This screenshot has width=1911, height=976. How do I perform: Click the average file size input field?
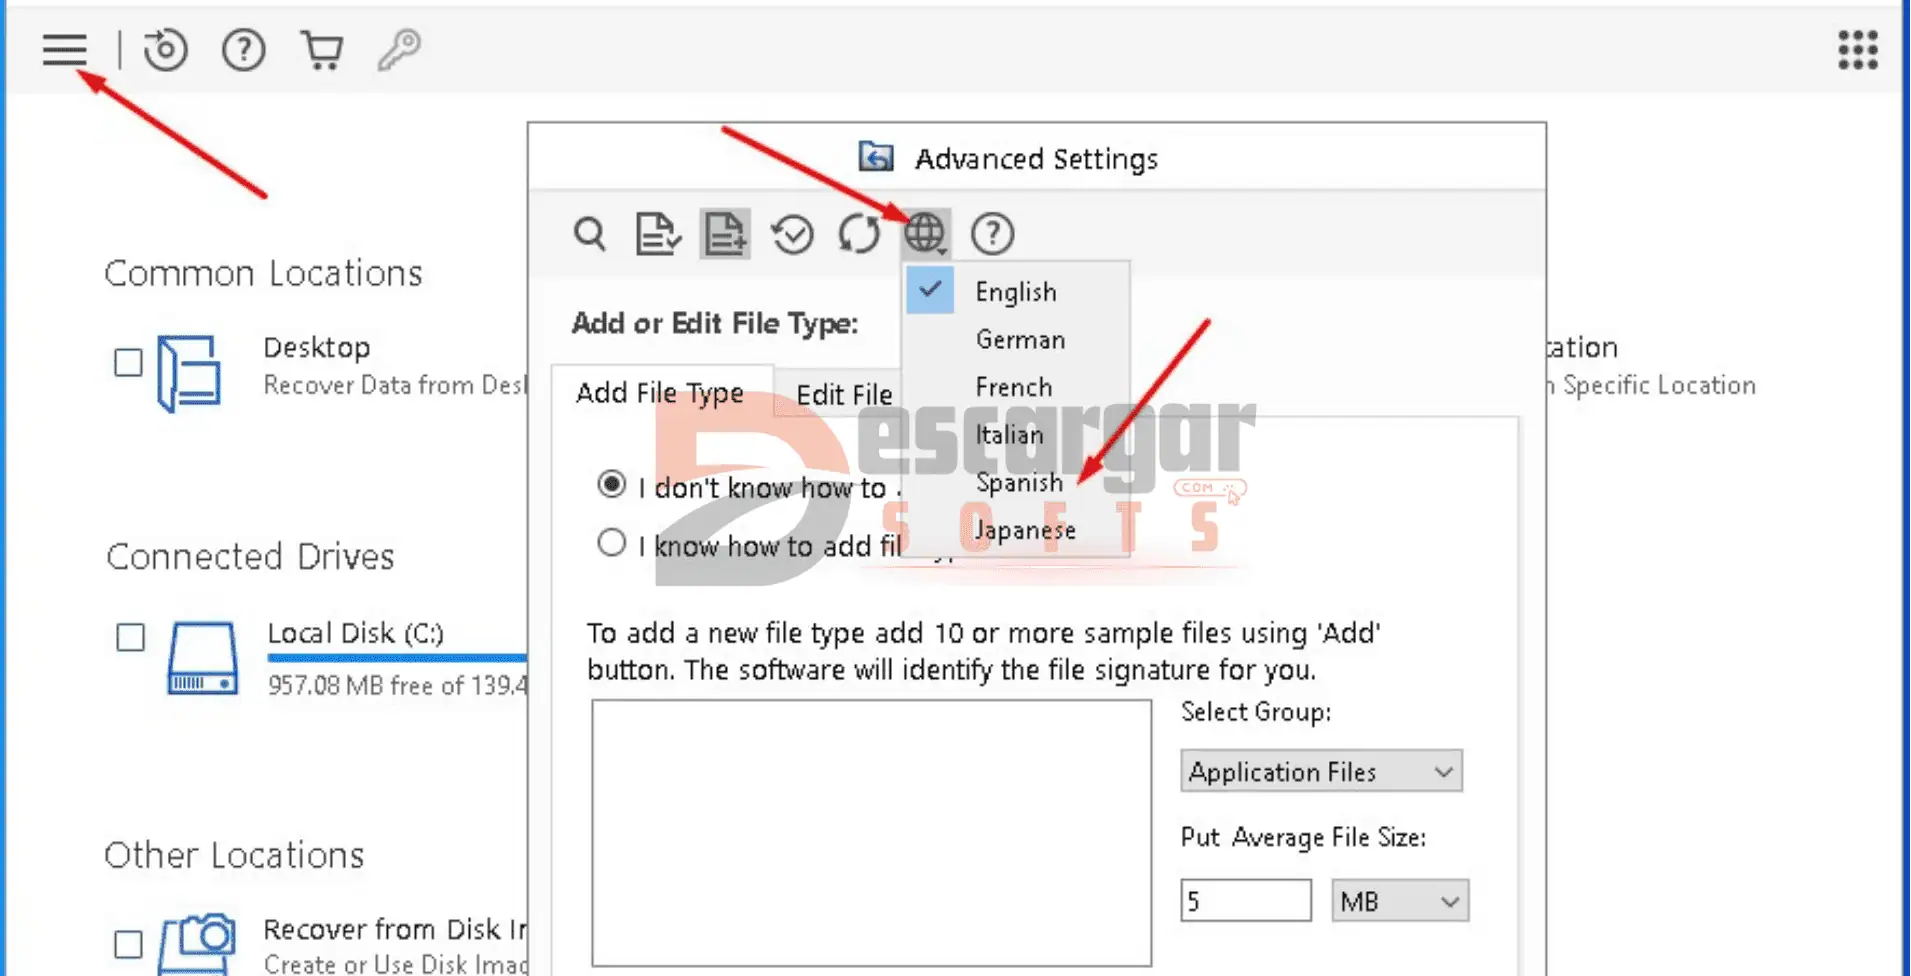click(1245, 901)
